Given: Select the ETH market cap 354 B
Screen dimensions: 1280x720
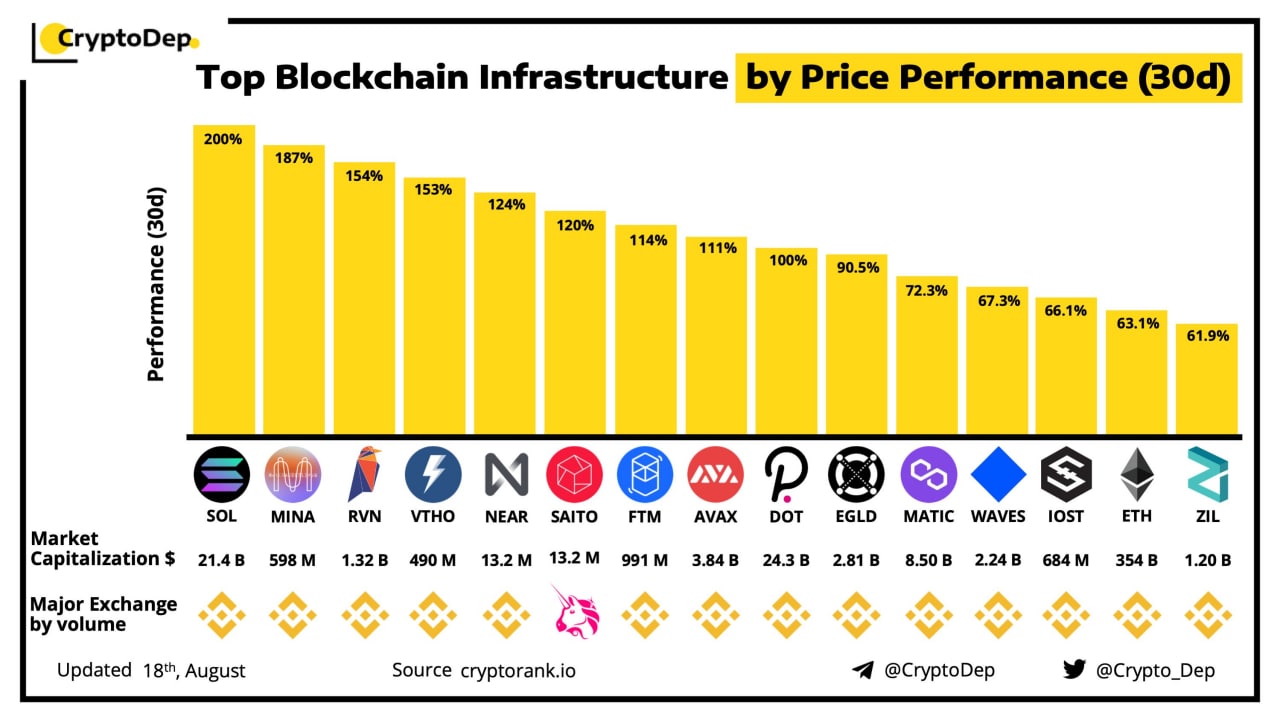Looking at the screenshot, I should (x=1136, y=561).
